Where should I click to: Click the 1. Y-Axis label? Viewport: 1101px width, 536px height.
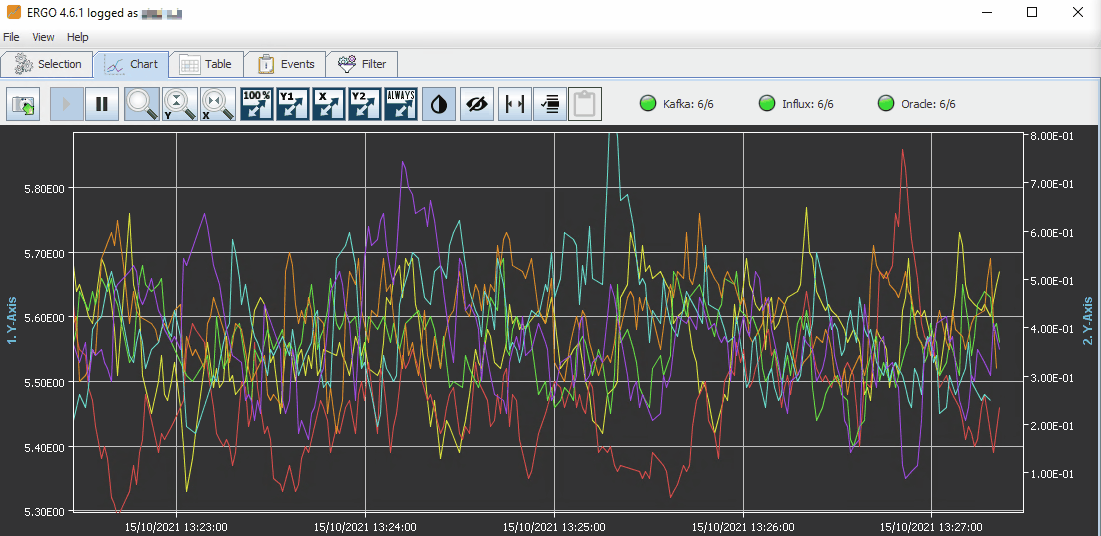pos(11,320)
